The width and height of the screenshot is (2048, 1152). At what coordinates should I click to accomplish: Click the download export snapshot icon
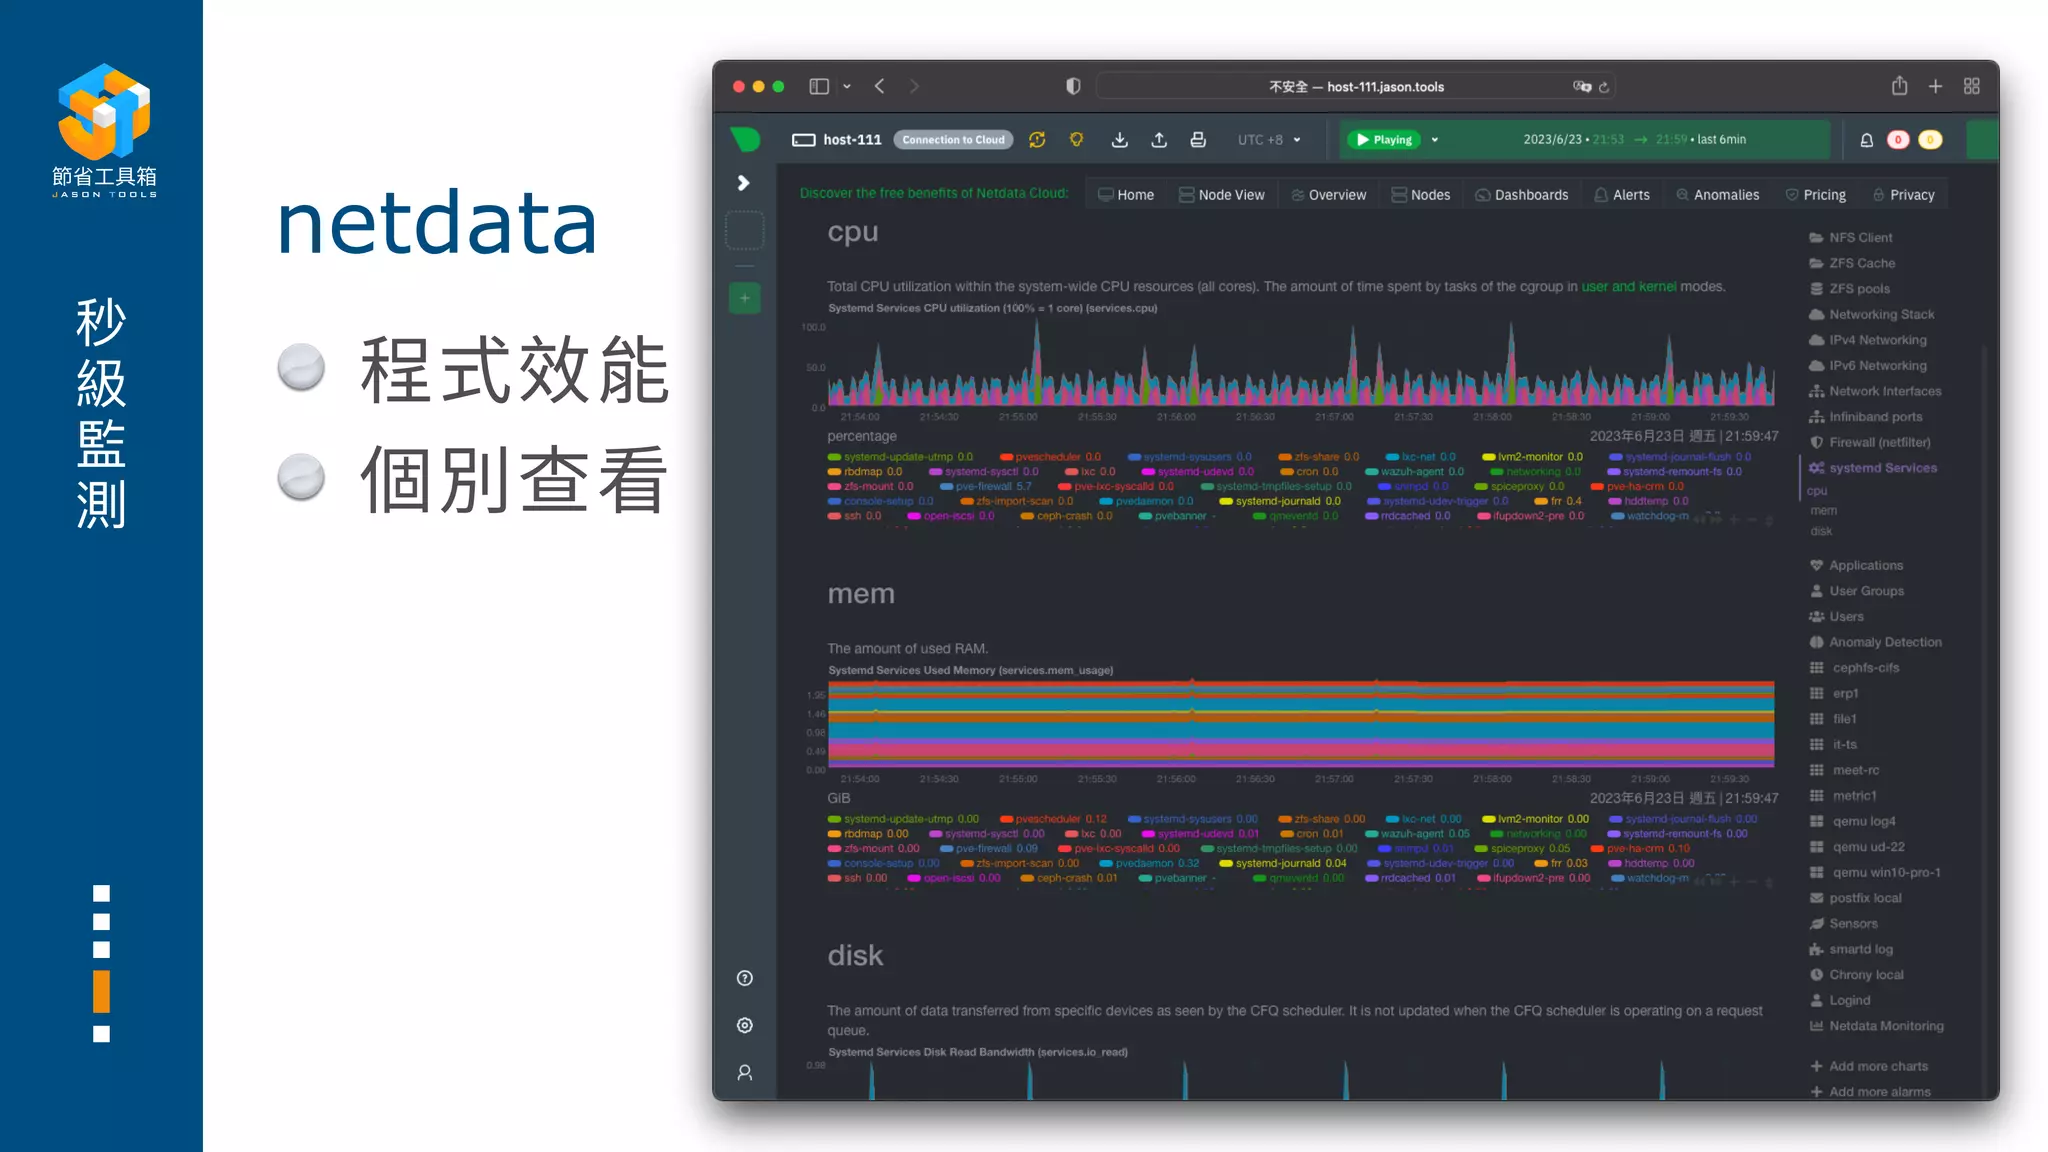click(x=1120, y=140)
